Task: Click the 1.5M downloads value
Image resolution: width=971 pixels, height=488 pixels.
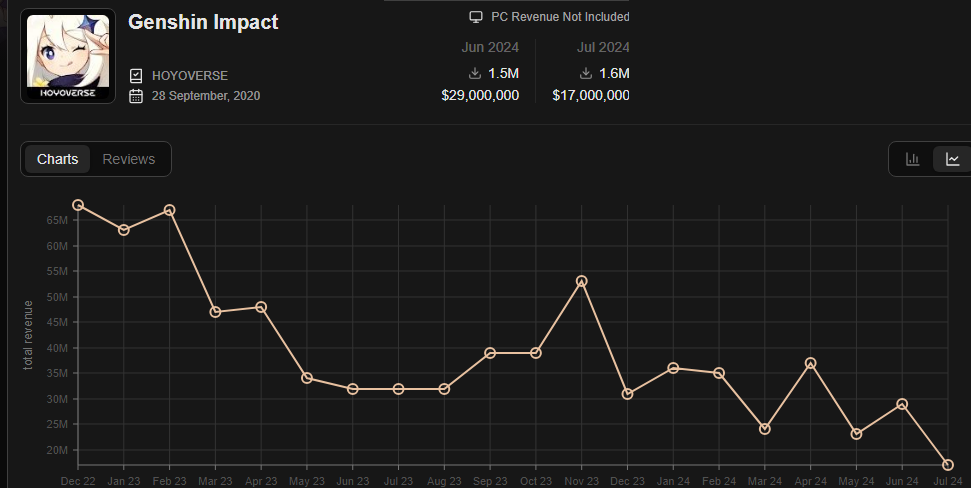Action: [503, 73]
